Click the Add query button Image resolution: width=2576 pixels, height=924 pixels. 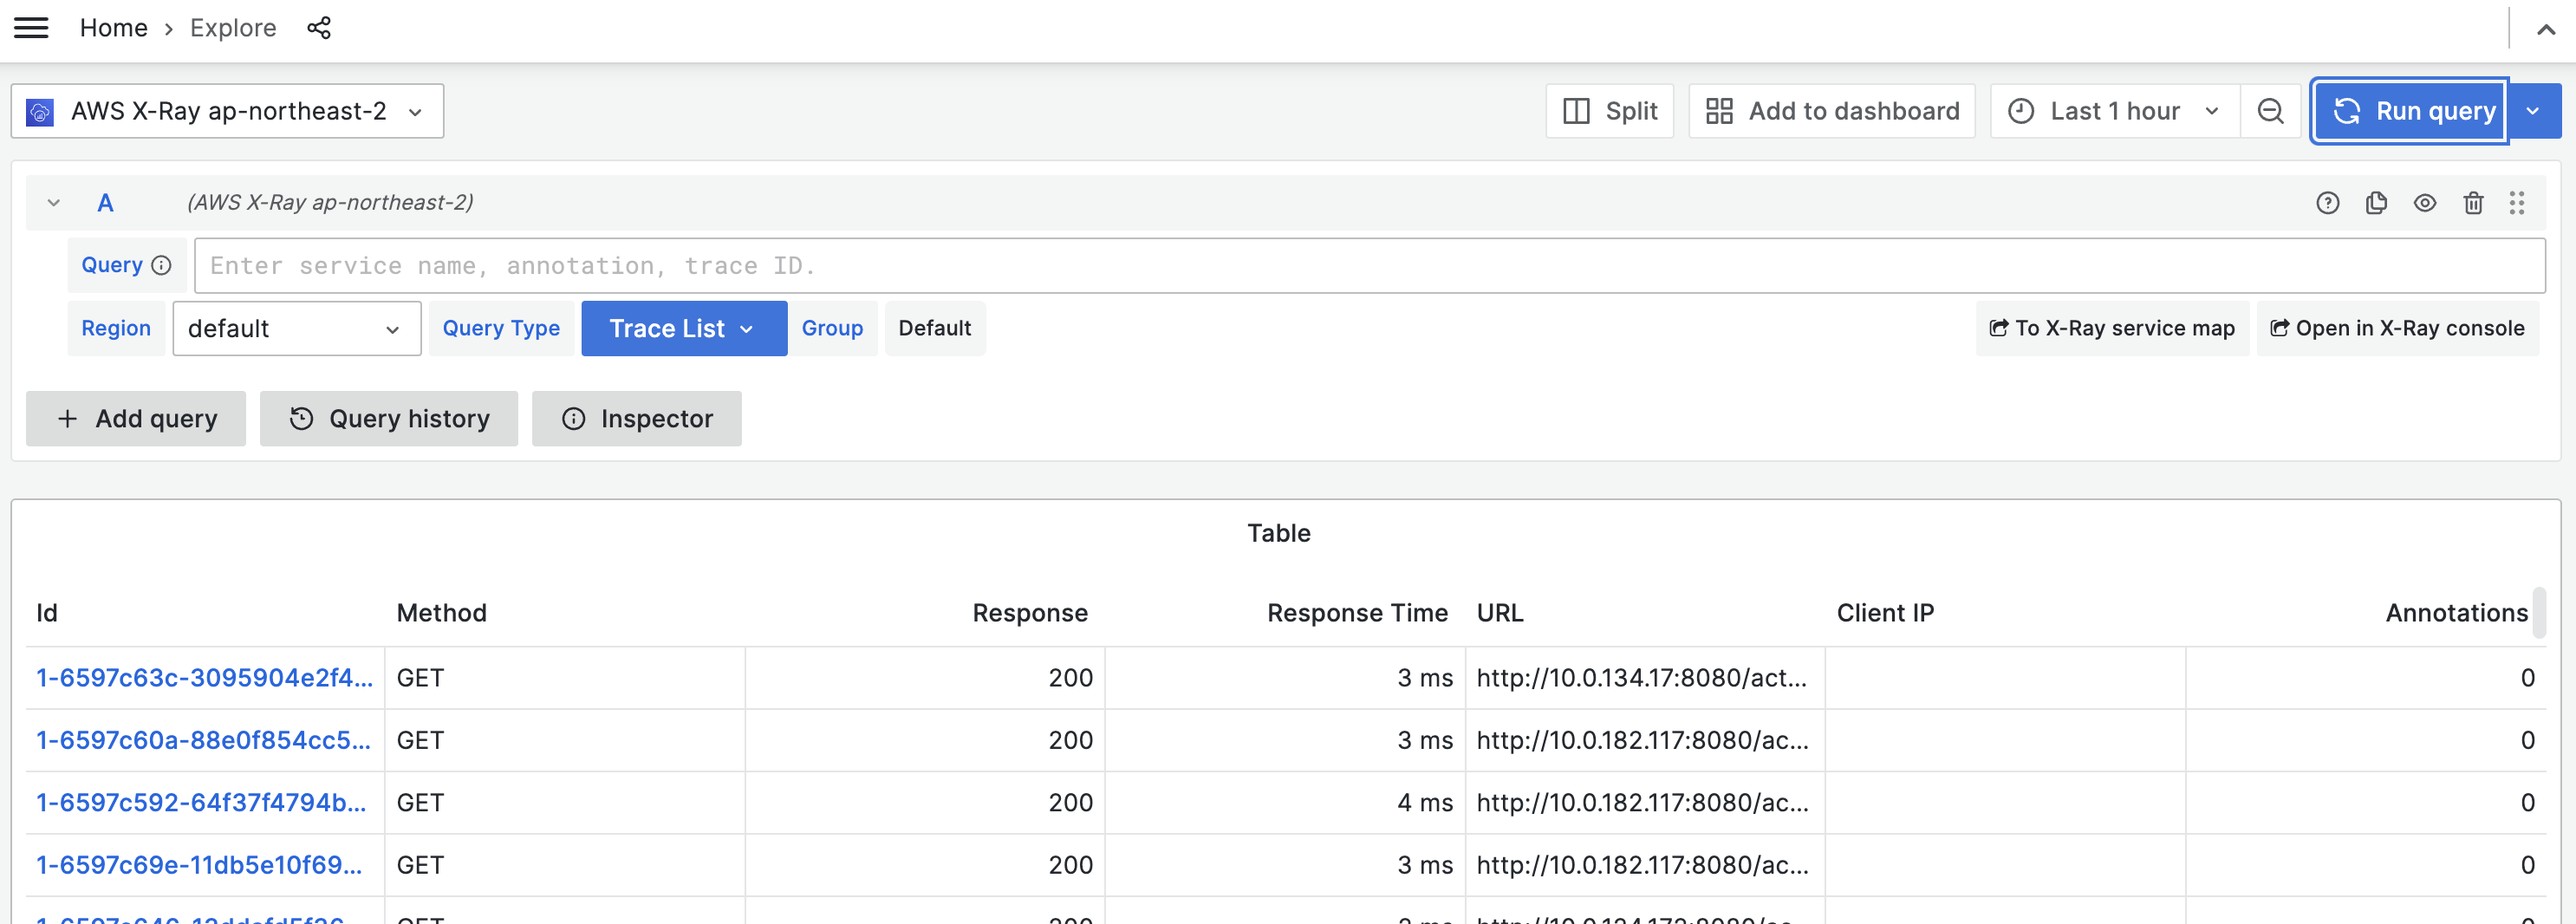136,419
